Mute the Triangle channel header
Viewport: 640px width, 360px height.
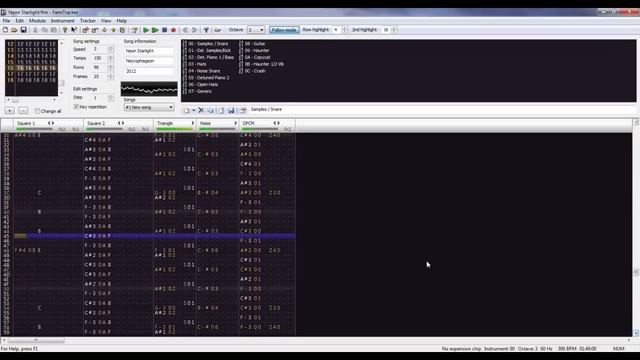[x=165, y=123]
